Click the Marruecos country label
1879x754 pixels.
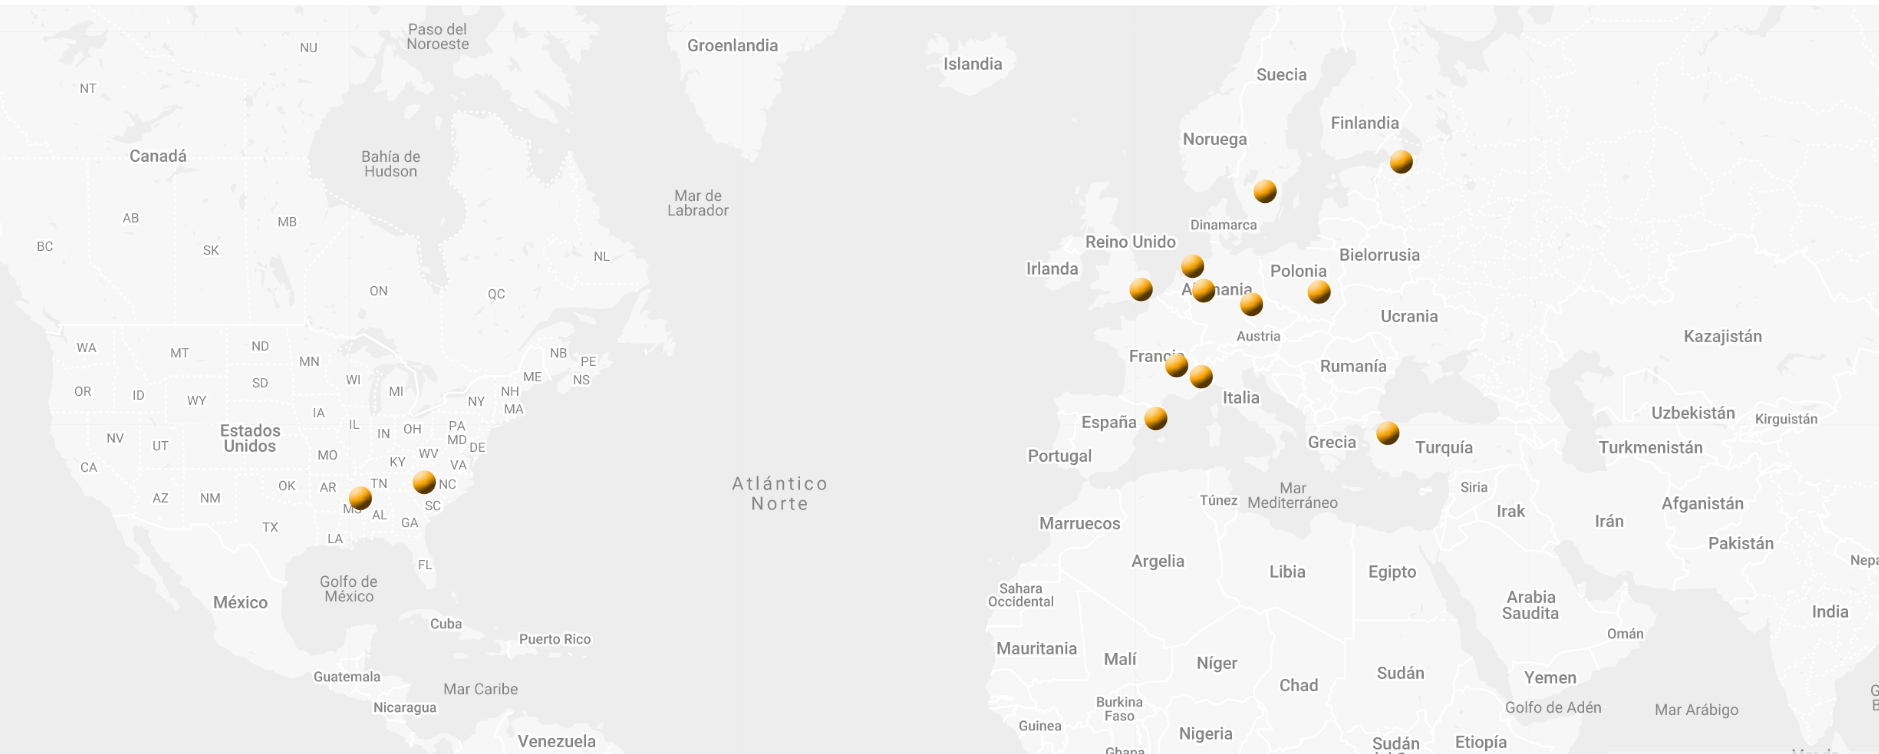[x=1079, y=523]
